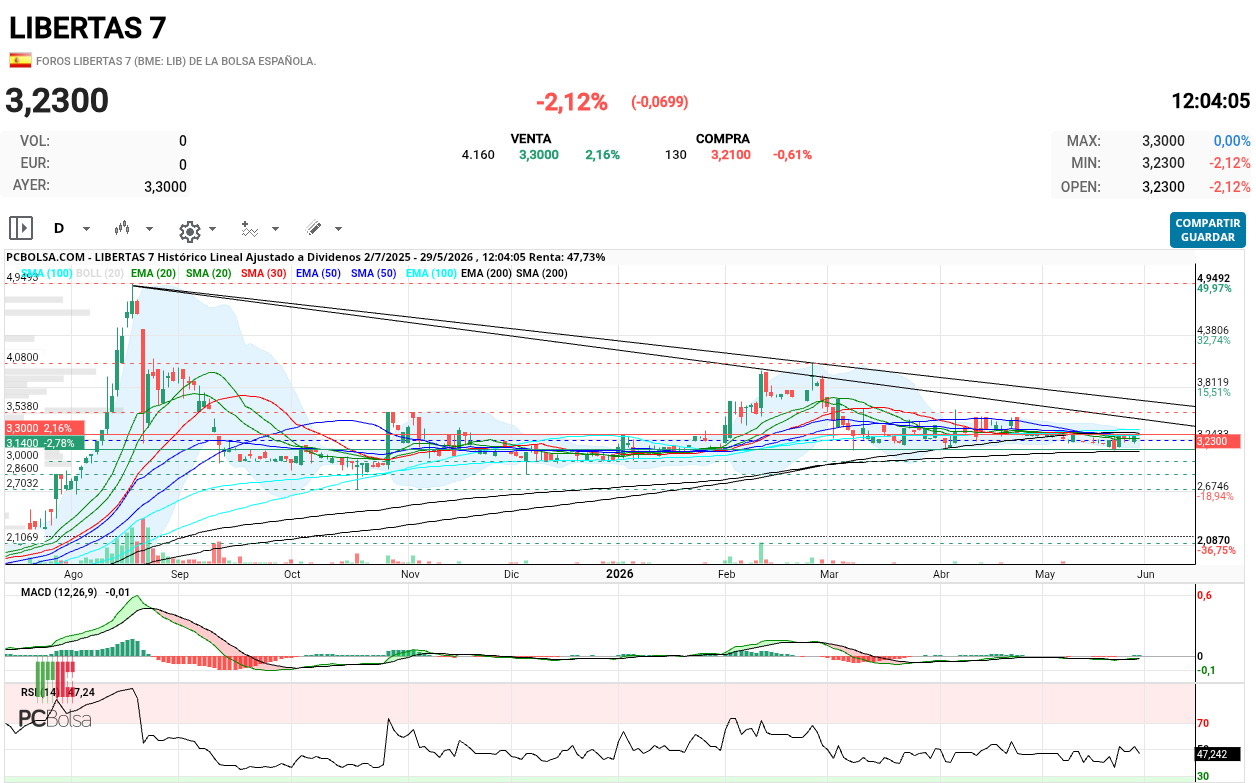
Task: Select the D timeframe label
Action: (x=59, y=228)
